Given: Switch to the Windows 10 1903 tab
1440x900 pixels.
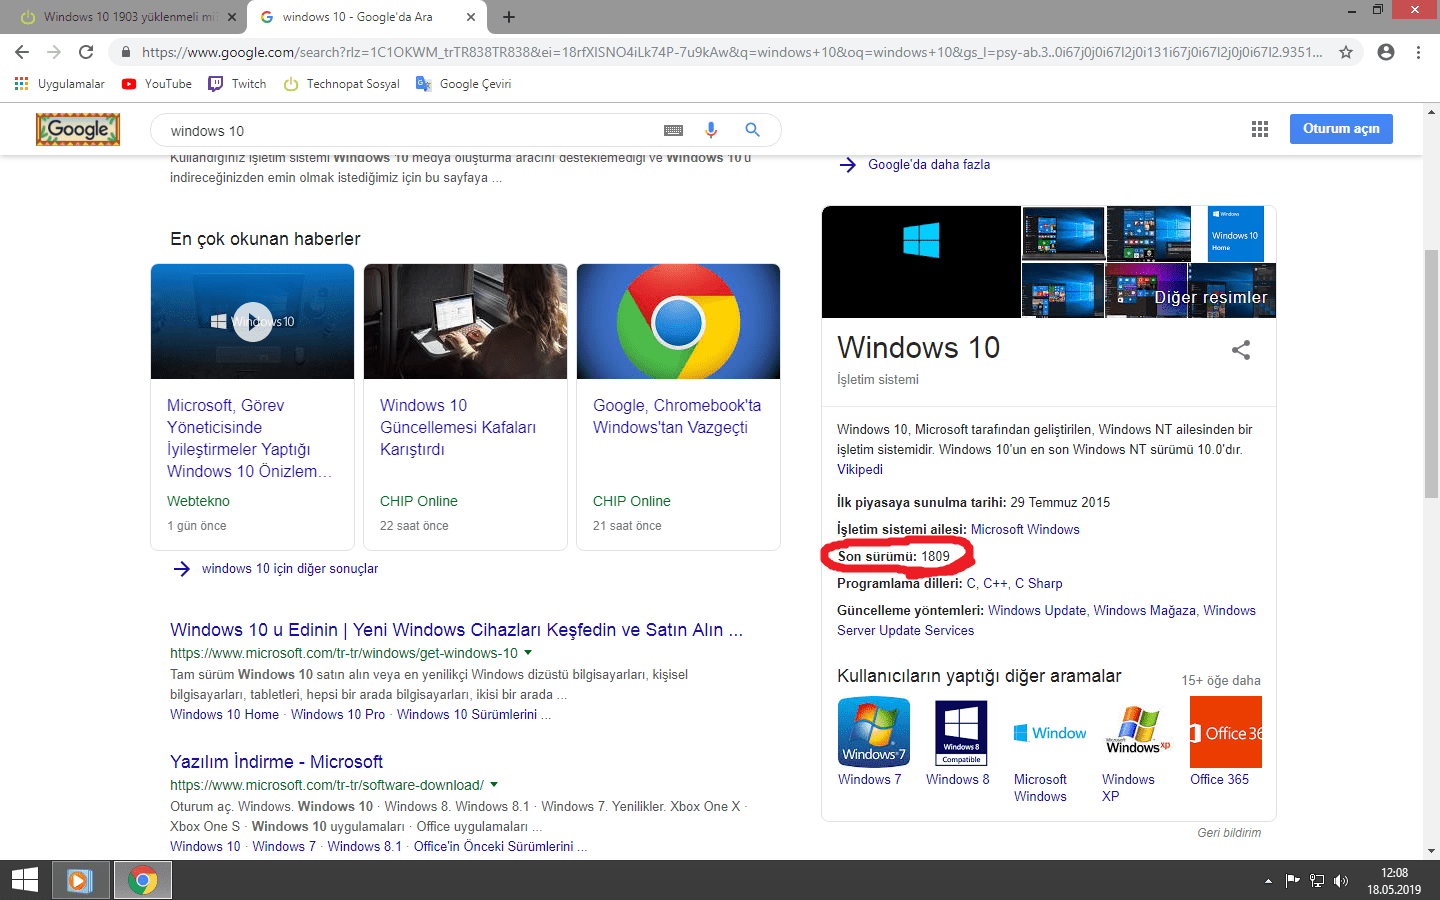Looking at the screenshot, I should click(x=125, y=17).
